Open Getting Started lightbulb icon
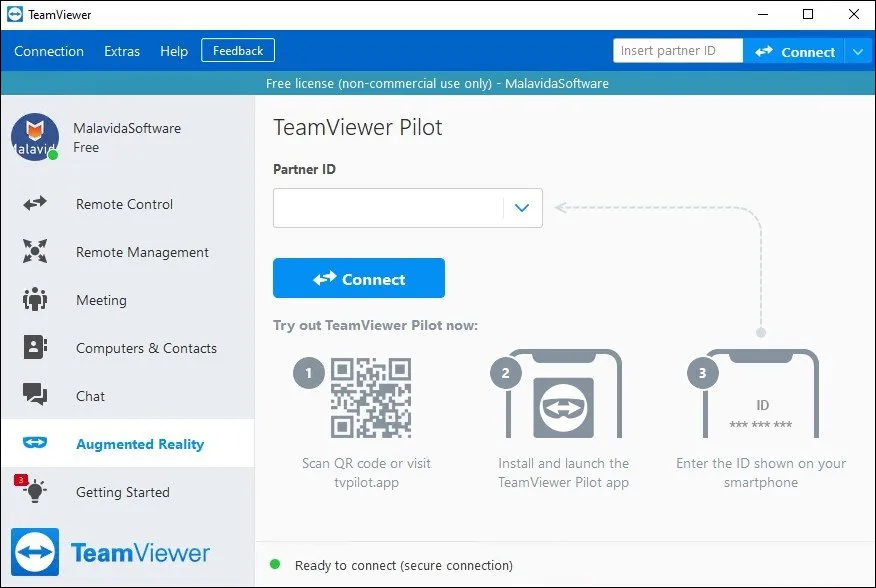 35,491
